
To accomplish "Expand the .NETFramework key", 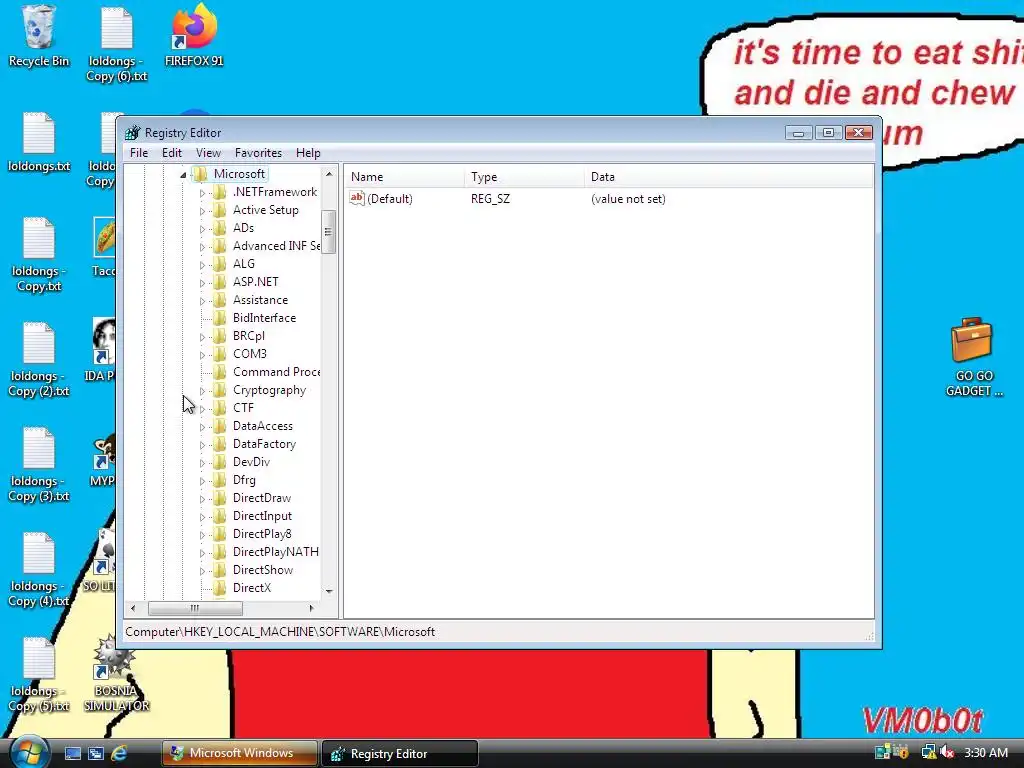I will click(202, 193).
